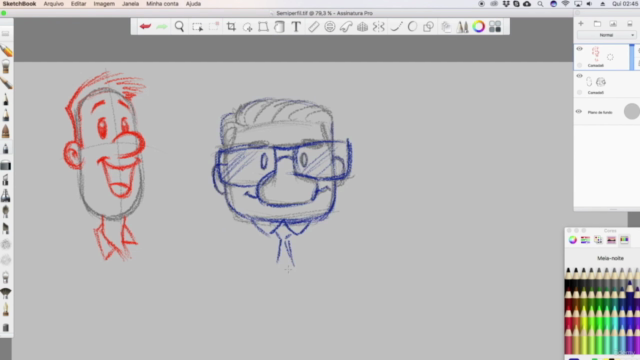Select the pencil brush in left palette
This screenshot has height=360, width=640.
(x=6, y=51)
